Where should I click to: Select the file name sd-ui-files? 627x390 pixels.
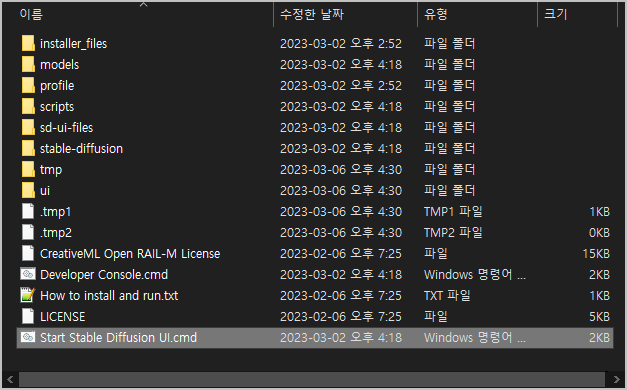click(66, 127)
